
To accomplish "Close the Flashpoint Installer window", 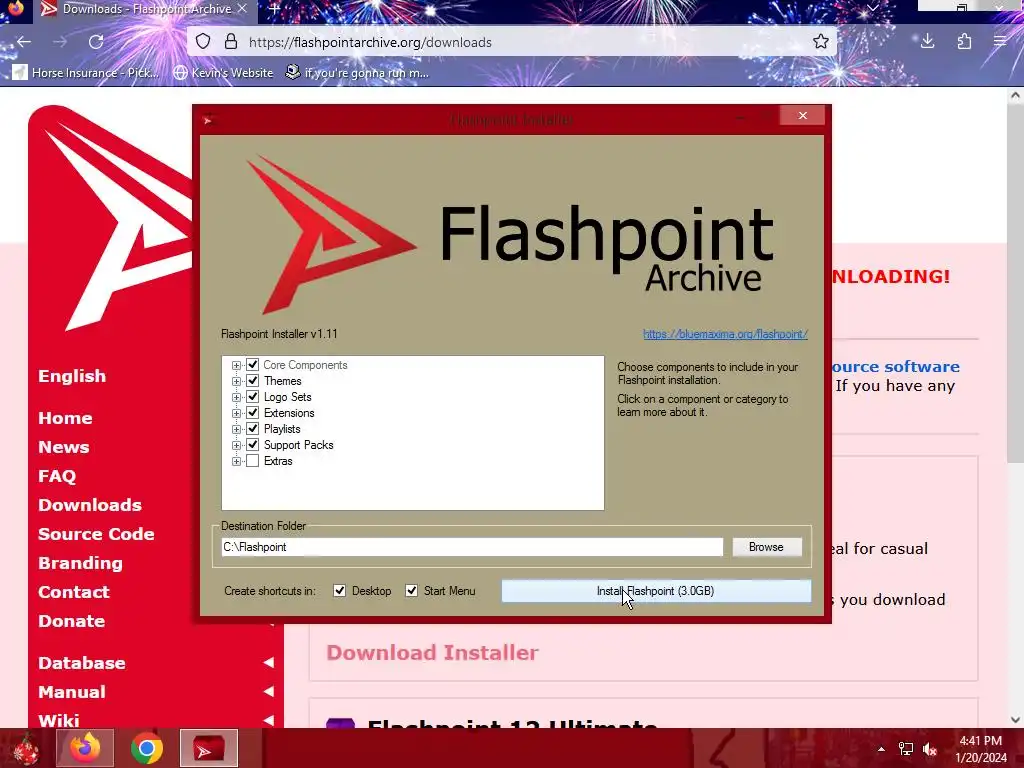I will [x=803, y=116].
